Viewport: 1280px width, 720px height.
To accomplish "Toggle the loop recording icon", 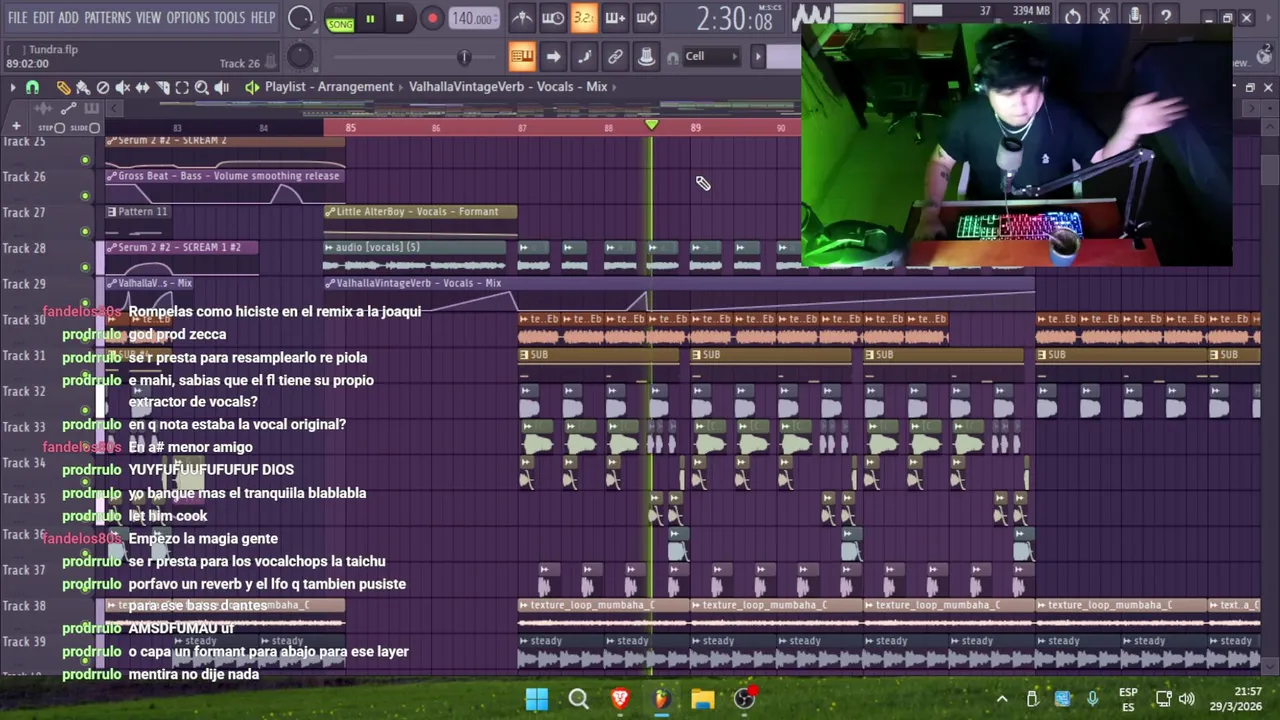I will pos(646,17).
